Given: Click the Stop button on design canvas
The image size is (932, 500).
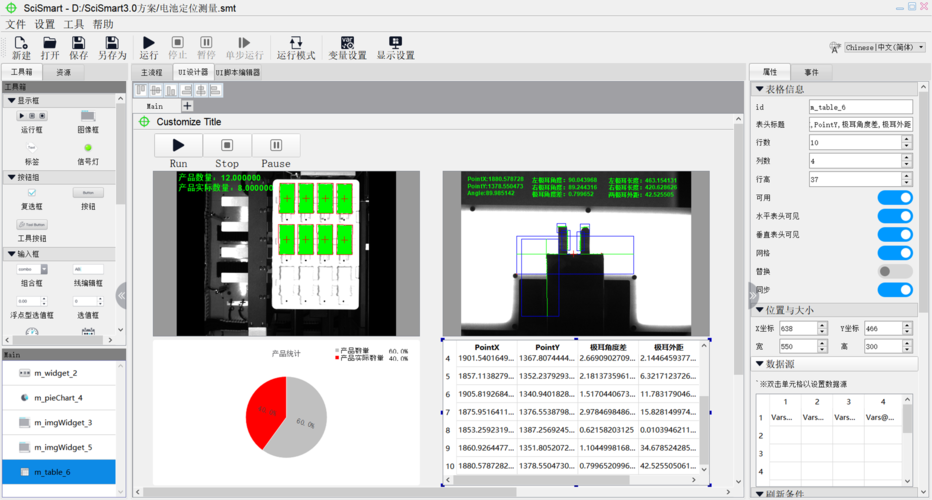Looking at the screenshot, I should tap(227, 145).
